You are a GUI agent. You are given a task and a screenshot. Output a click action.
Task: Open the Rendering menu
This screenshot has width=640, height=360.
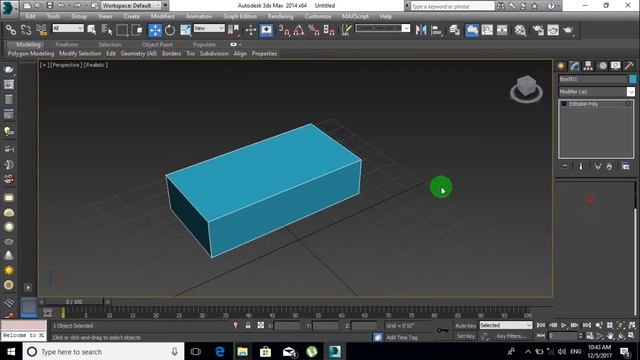(280, 16)
